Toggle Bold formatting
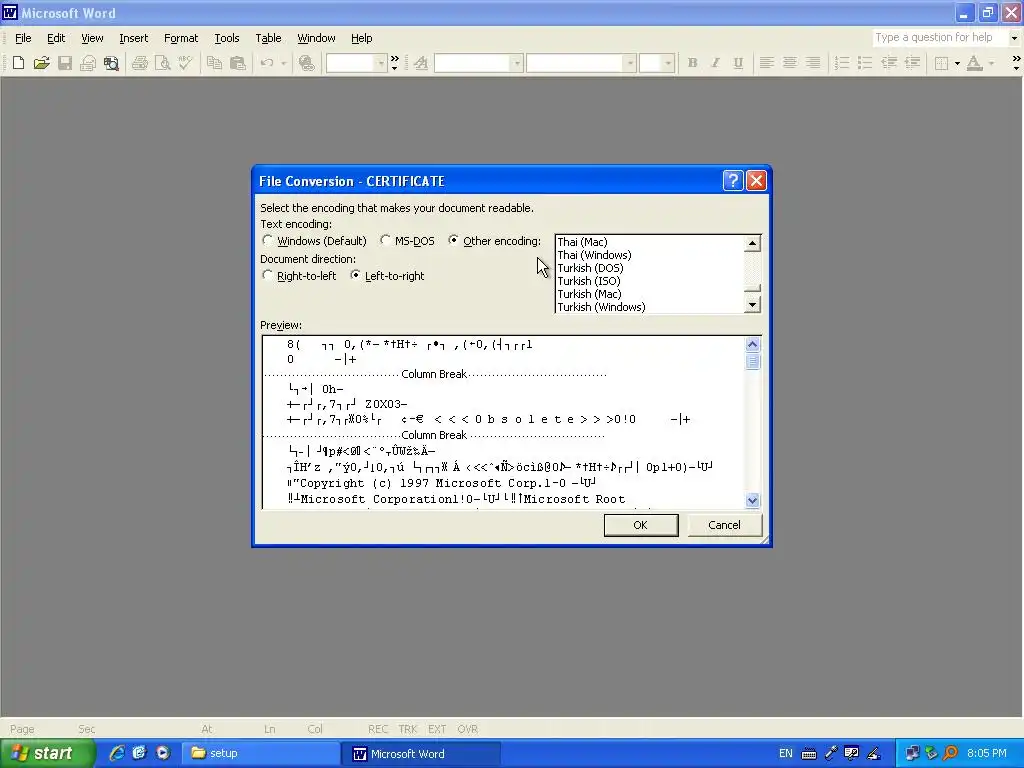The height and width of the screenshot is (768, 1024). click(x=692, y=63)
